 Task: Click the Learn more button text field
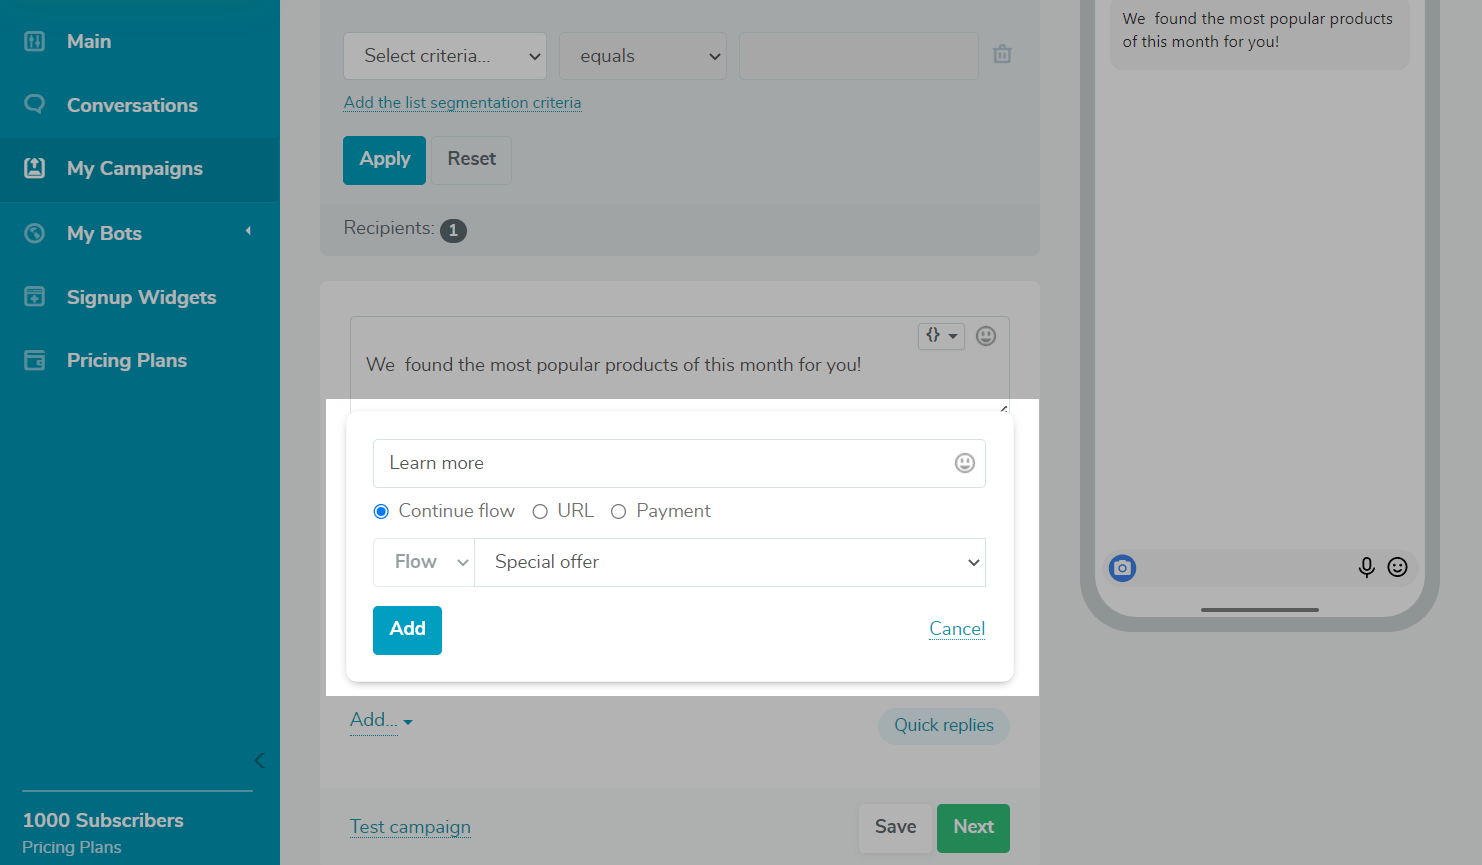[665, 463]
